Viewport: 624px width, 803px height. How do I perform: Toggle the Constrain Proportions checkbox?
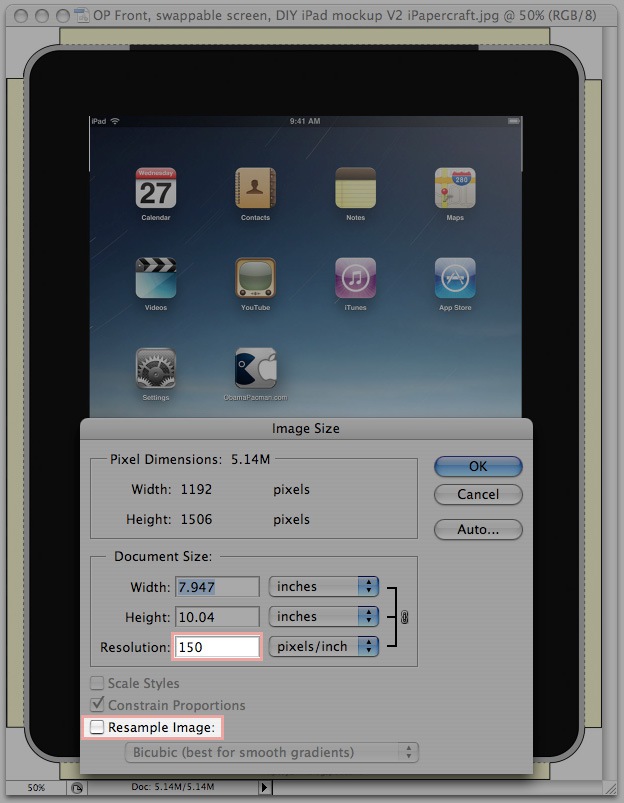(x=97, y=705)
